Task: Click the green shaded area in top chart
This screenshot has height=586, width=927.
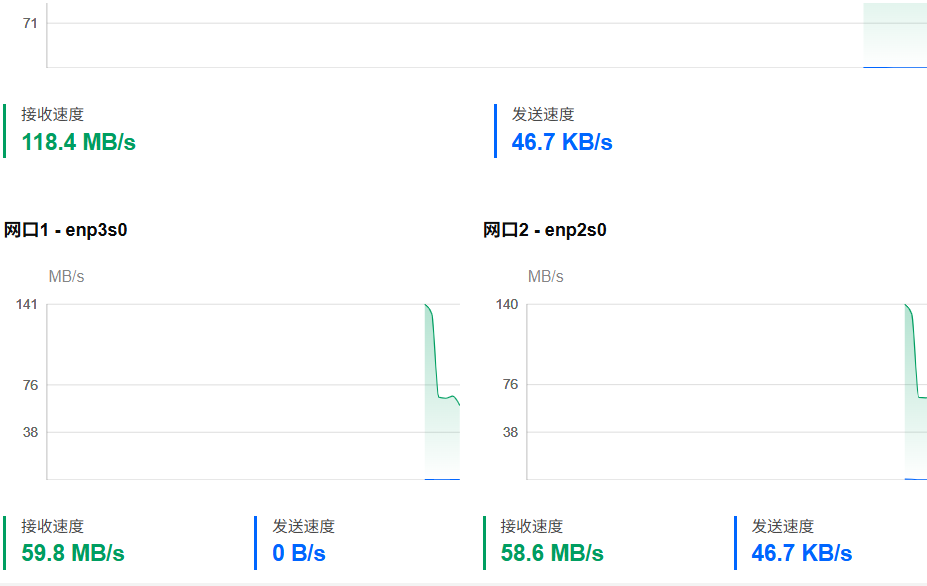Action: 895,35
